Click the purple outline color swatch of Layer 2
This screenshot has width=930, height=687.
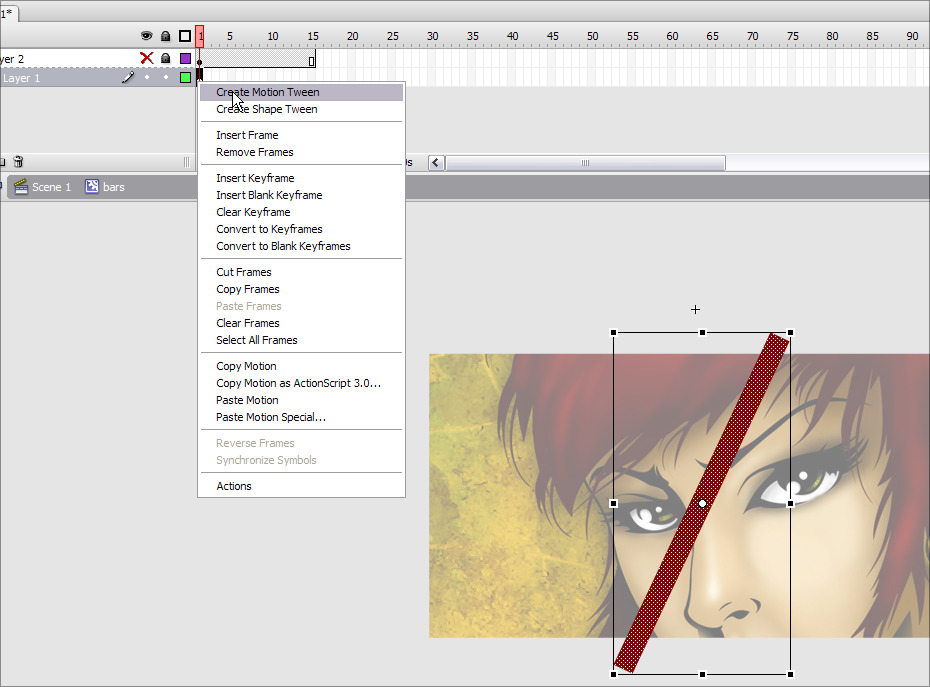185,59
